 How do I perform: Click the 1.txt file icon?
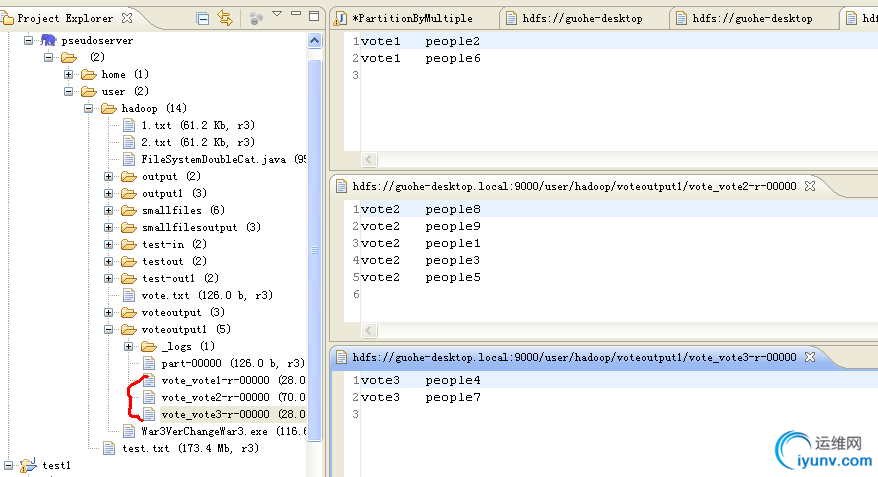point(129,125)
